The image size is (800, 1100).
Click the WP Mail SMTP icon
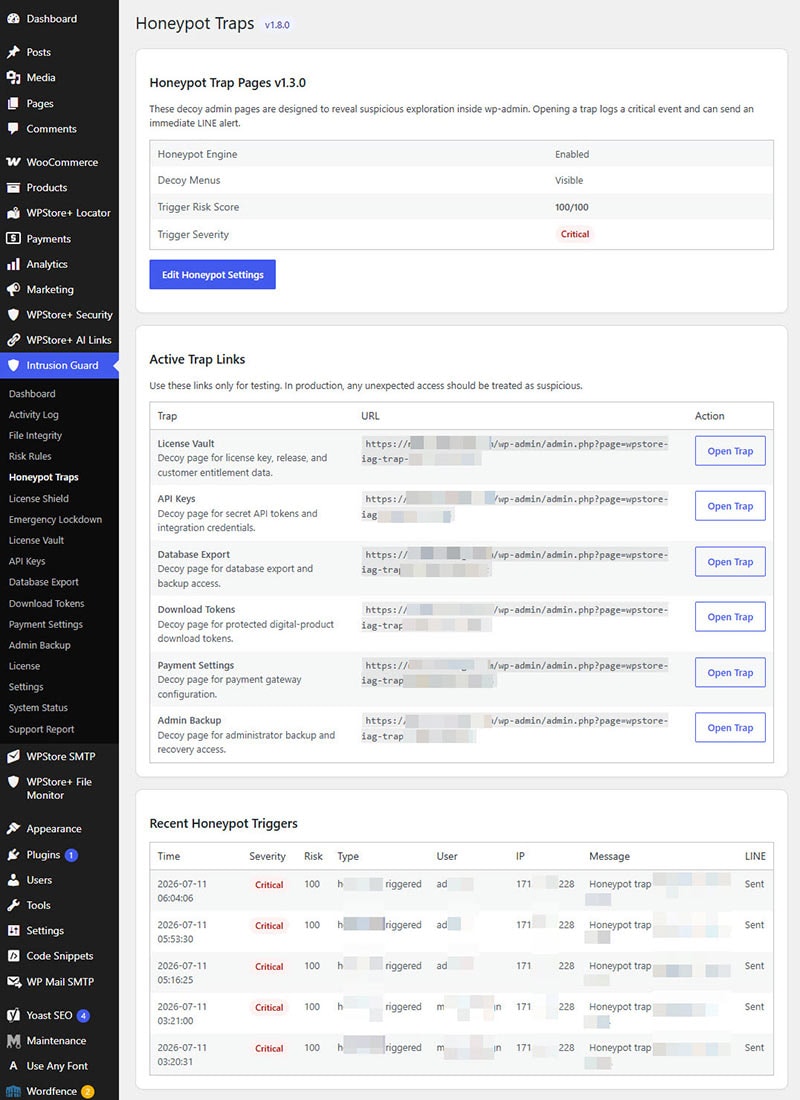click(13, 981)
